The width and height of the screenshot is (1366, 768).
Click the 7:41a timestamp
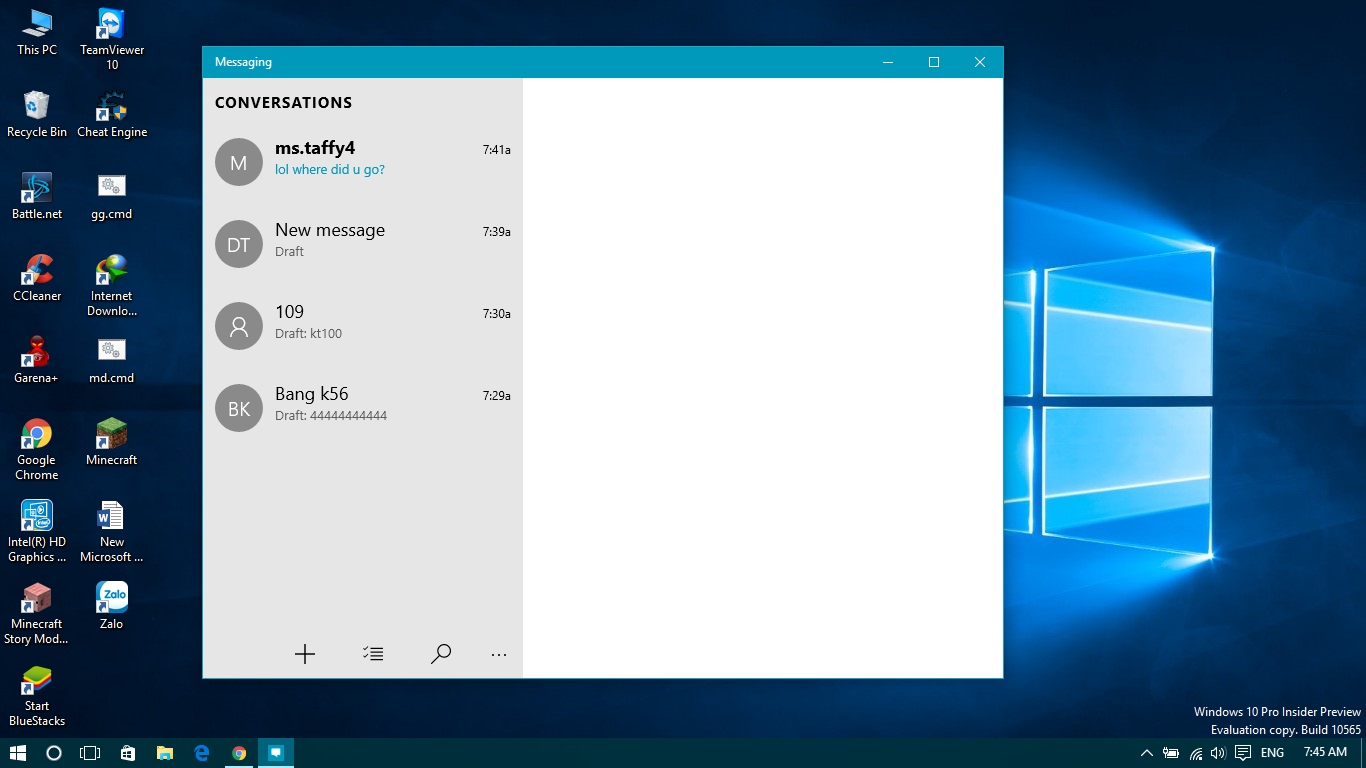pyautogui.click(x=496, y=150)
